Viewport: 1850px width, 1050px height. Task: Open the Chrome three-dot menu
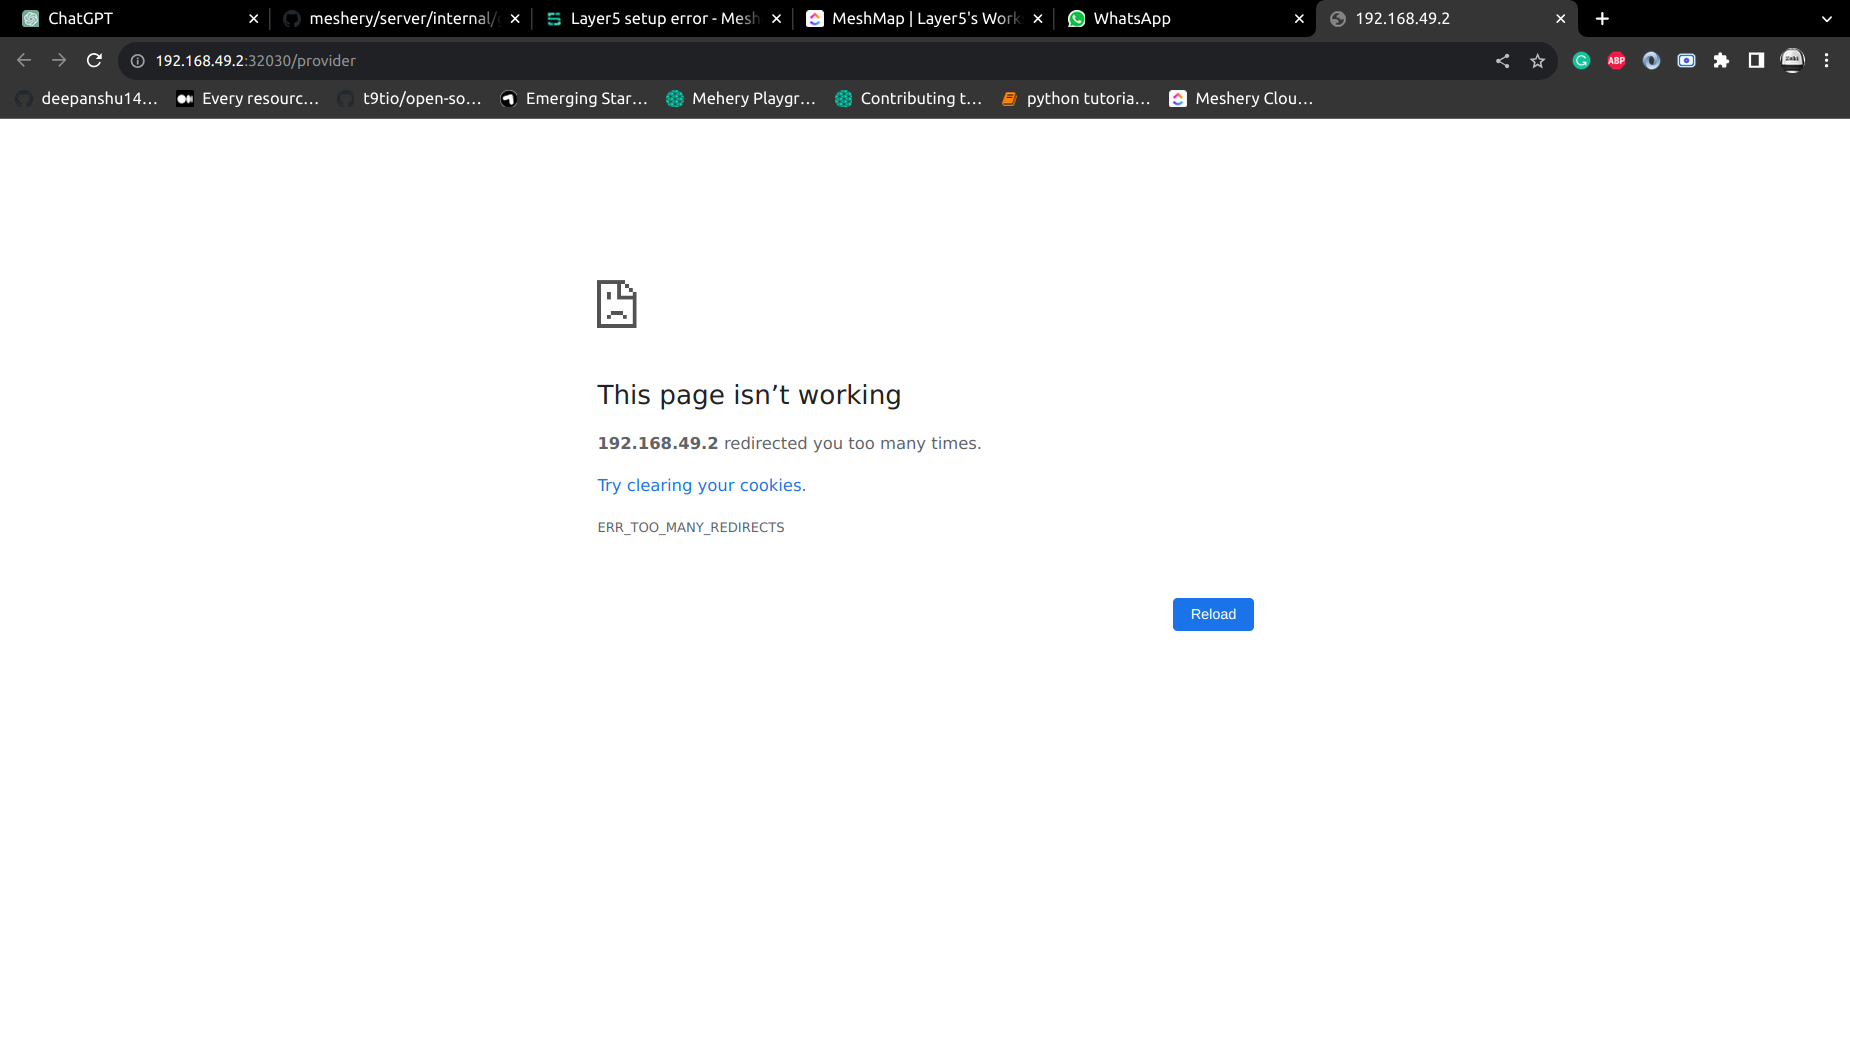(x=1826, y=61)
